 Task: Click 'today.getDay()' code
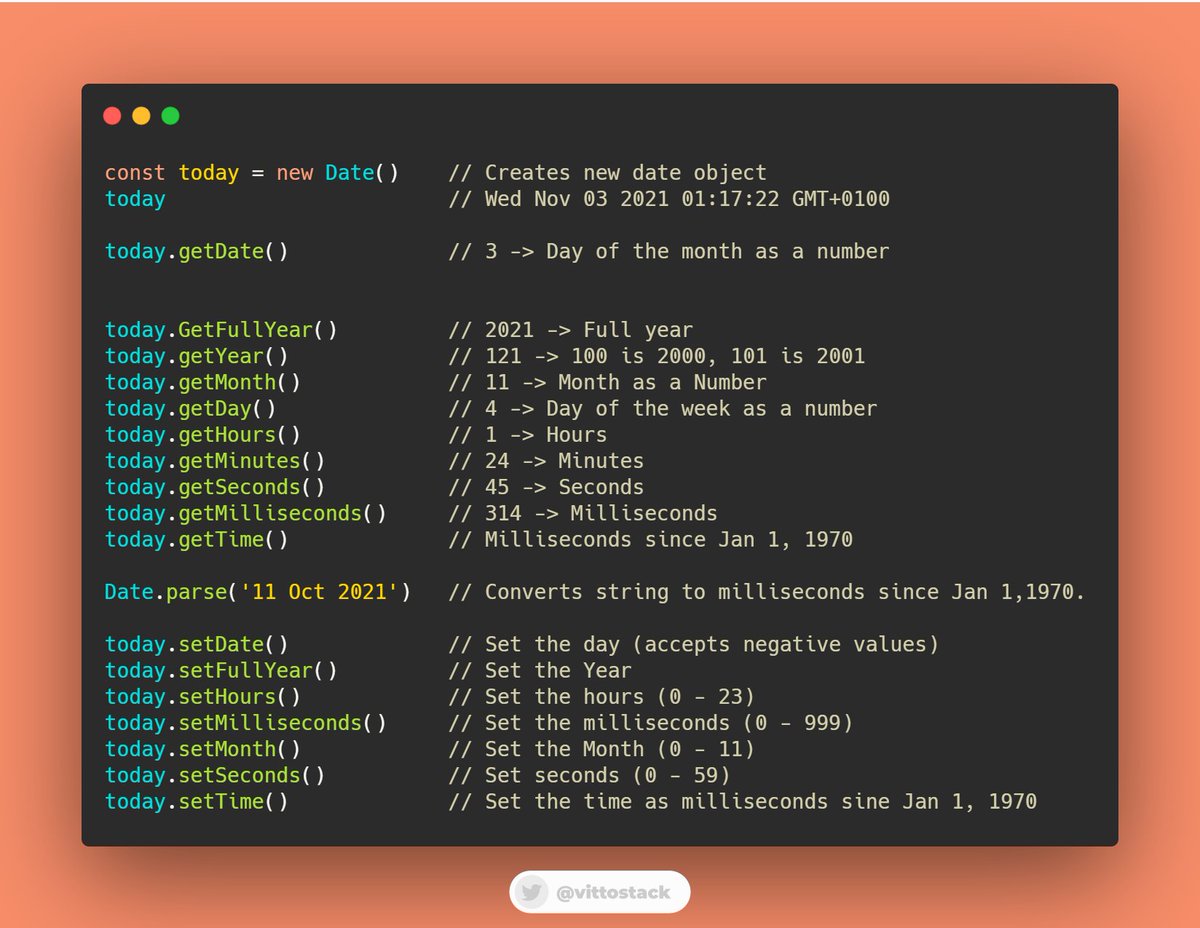(191, 408)
